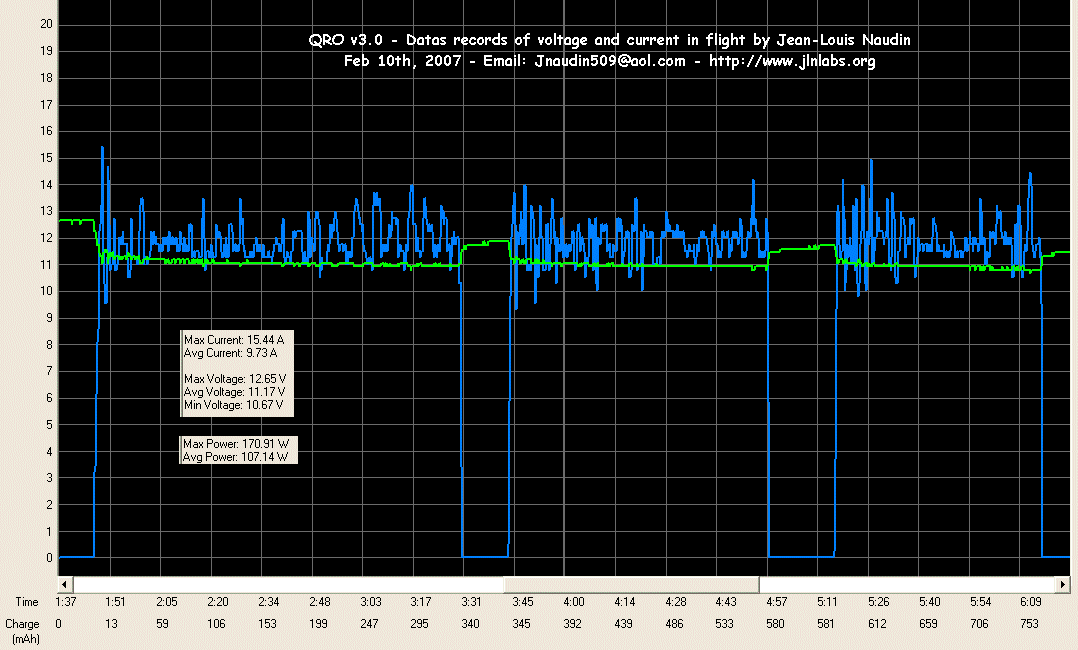Click the Jnaudin509@aol.com email text
The image size is (1078, 650).
click(610, 61)
